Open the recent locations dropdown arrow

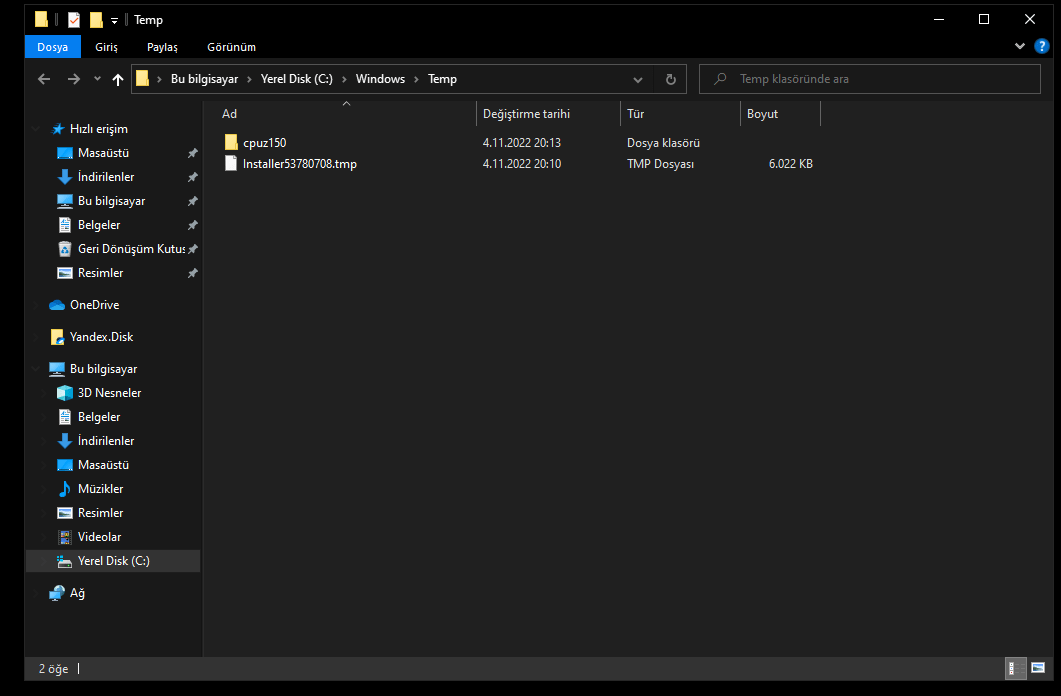point(97,79)
